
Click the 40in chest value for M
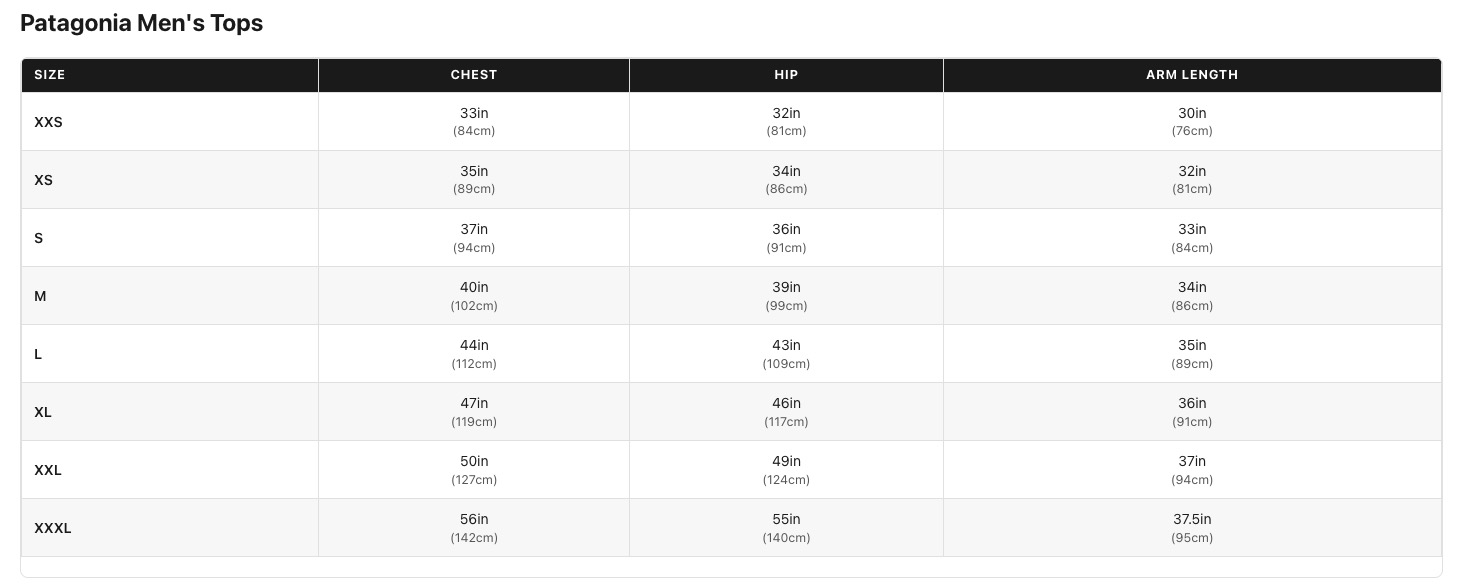tap(474, 287)
